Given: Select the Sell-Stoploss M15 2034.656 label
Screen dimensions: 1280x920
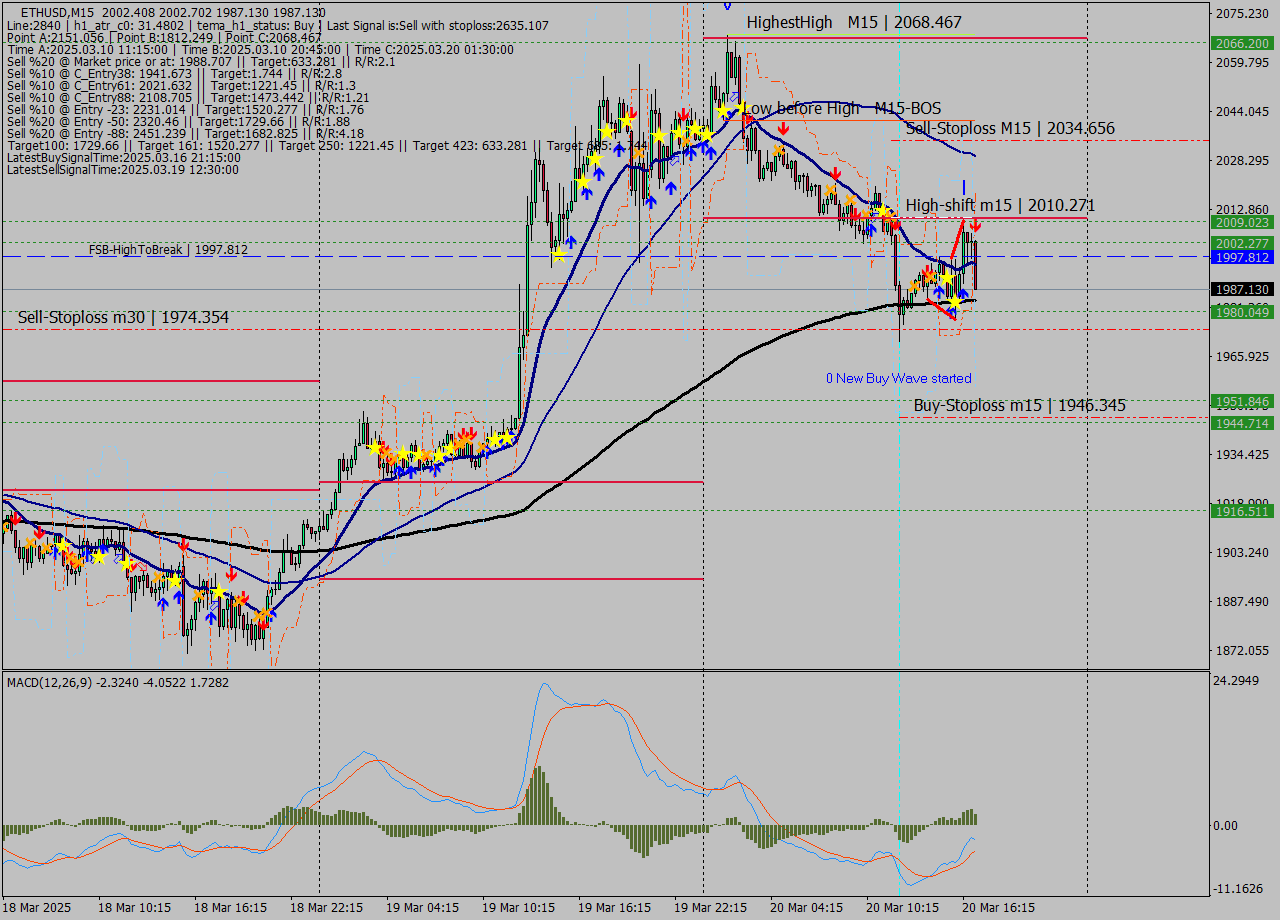Looking at the screenshot, I should point(1009,128).
